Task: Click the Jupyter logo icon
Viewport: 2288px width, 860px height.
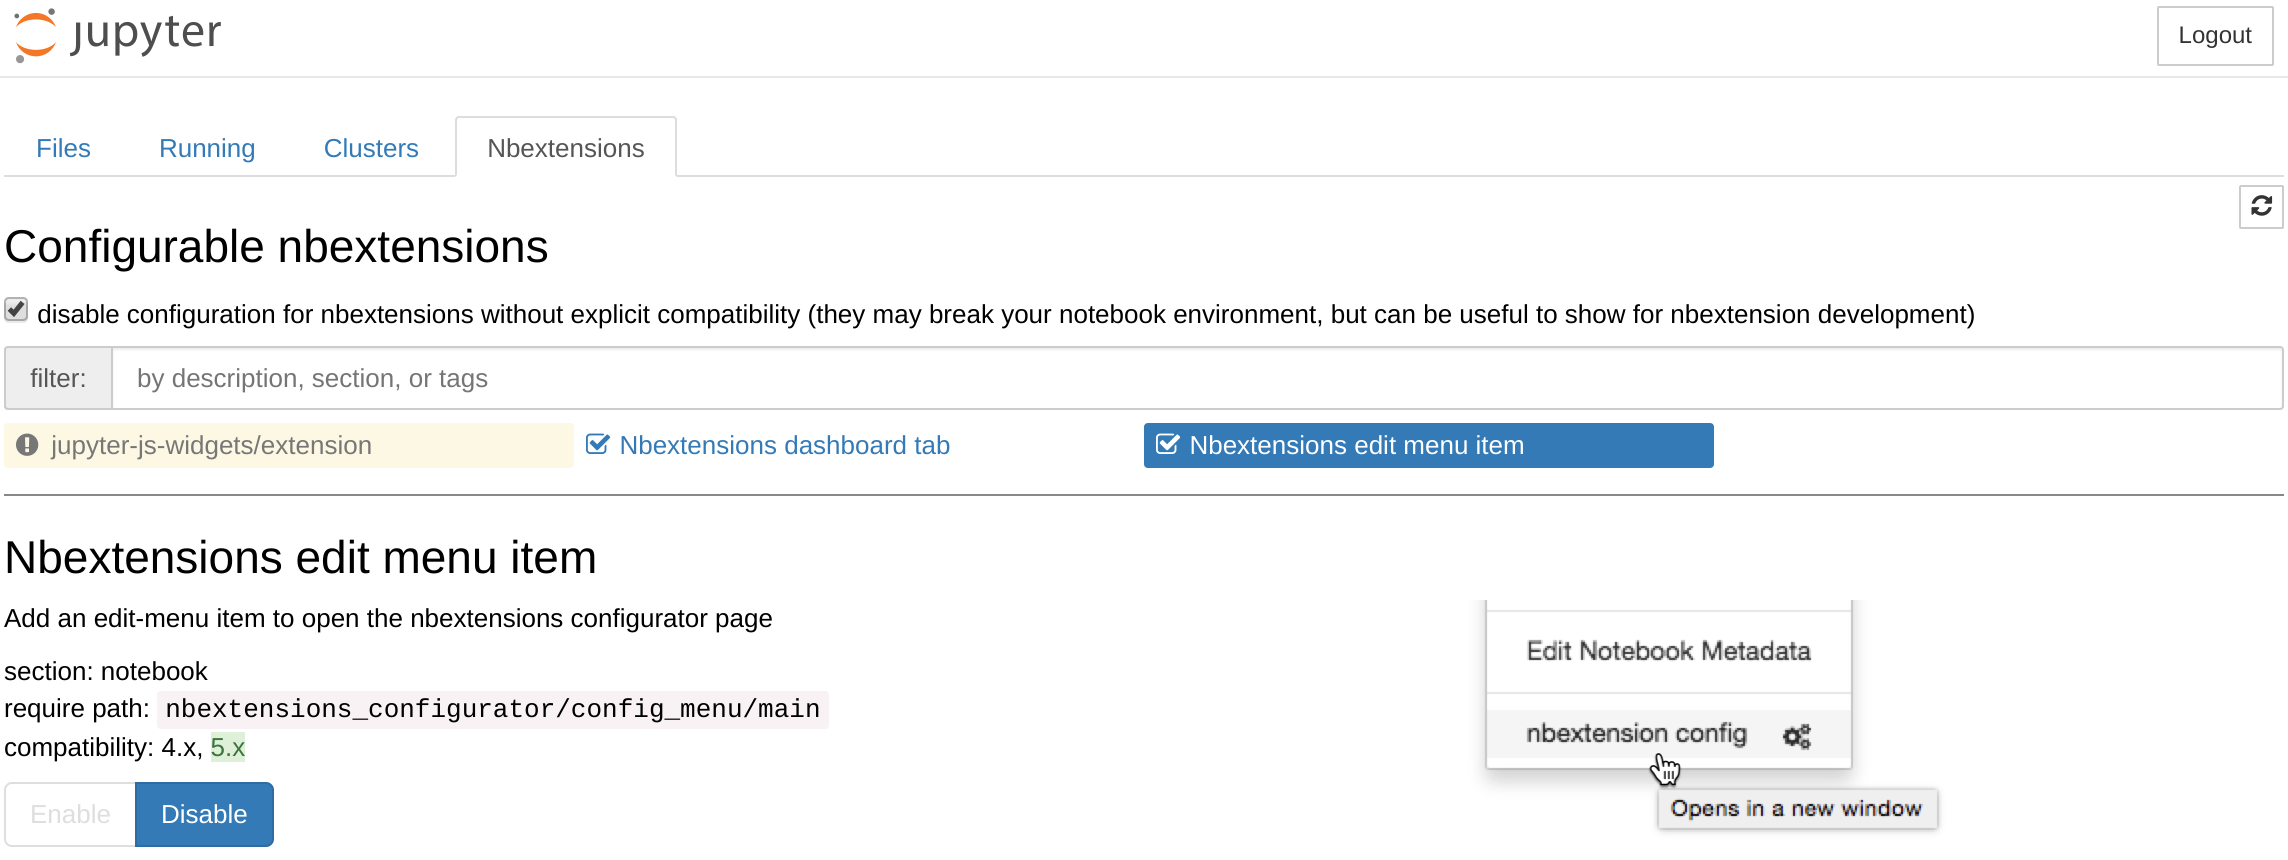Action: pyautogui.click(x=36, y=35)
